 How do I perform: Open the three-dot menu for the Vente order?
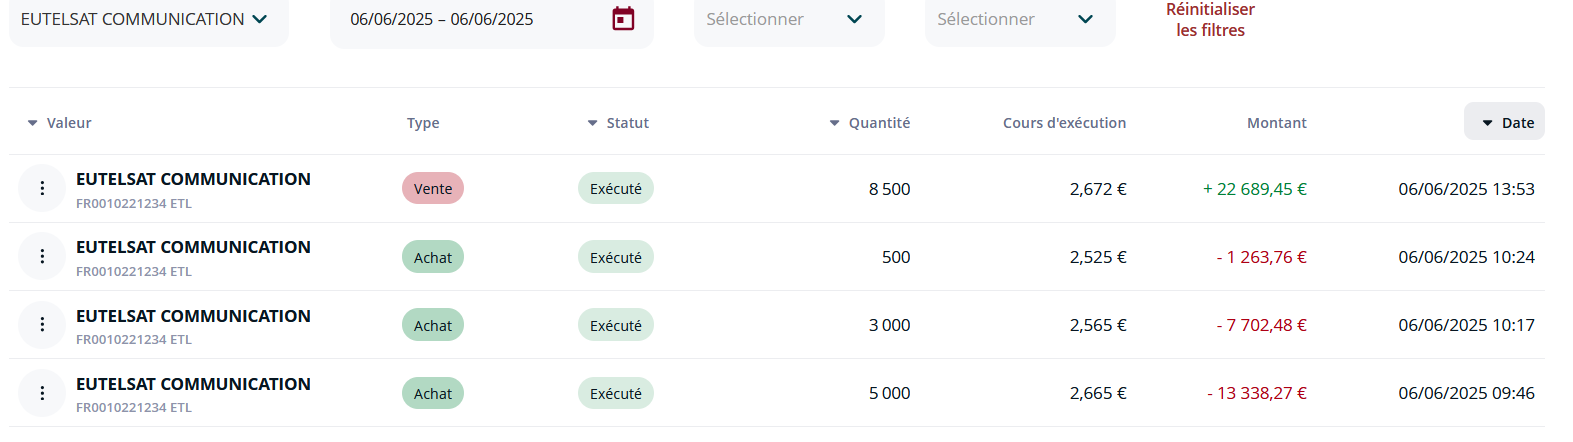coord(42,188)
